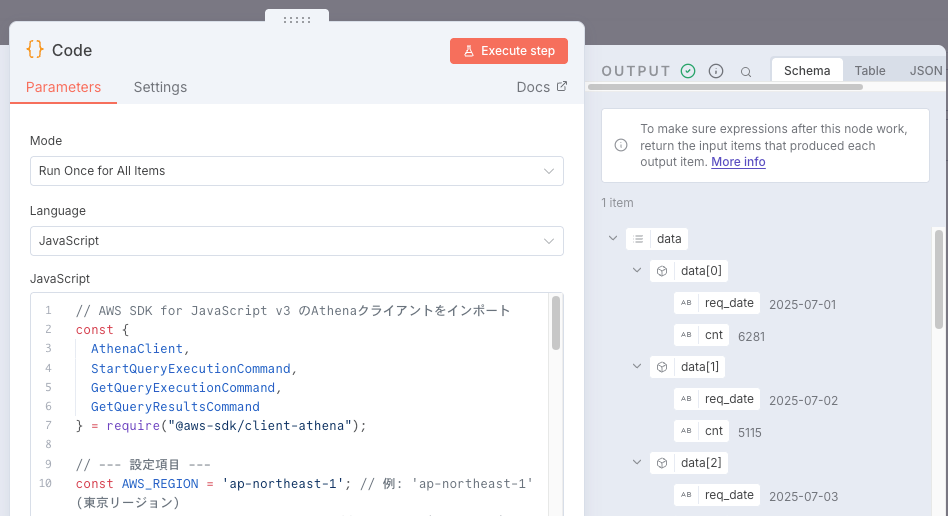Click the Code node curly braces icon
Image resolution: width=948 pixels, height=516 pixels.
(x=35, y=50)
